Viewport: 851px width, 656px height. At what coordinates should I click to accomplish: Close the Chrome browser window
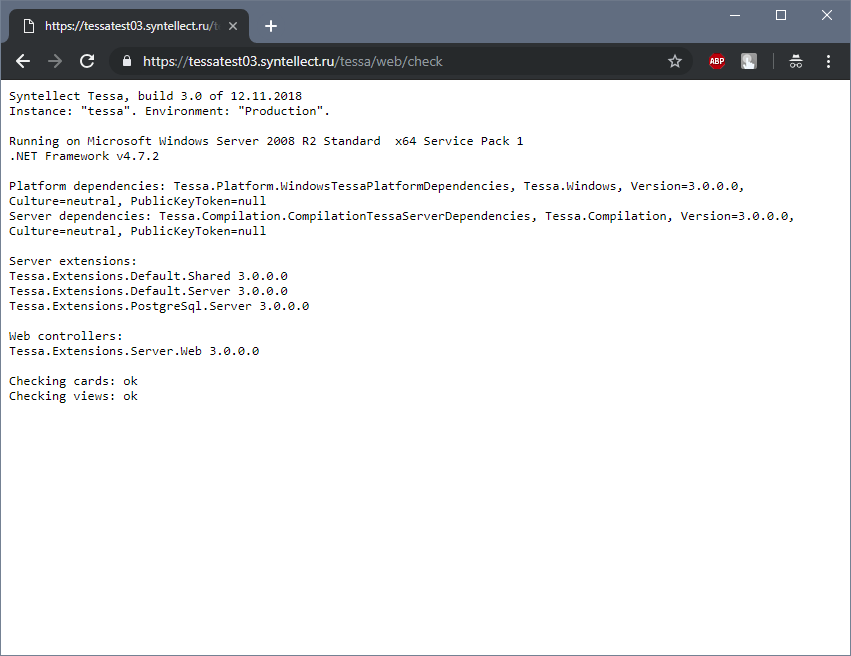point(827,15)
